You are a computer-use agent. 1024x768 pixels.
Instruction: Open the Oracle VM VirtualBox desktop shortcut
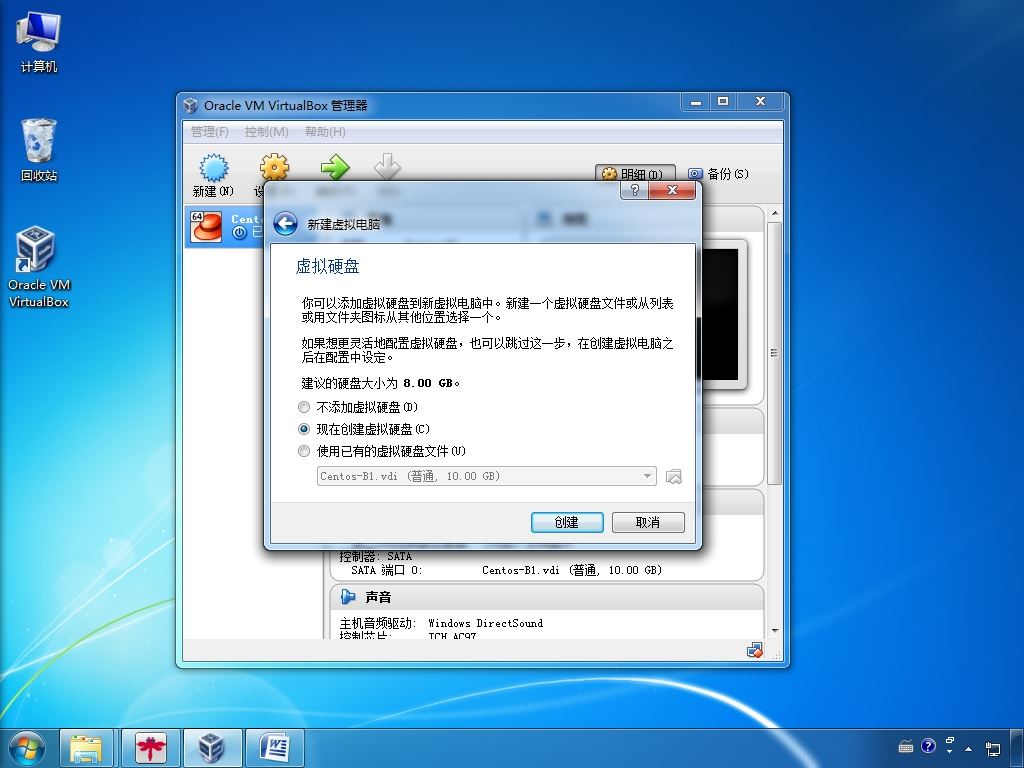pyautogui.click(x=39, y=266)
